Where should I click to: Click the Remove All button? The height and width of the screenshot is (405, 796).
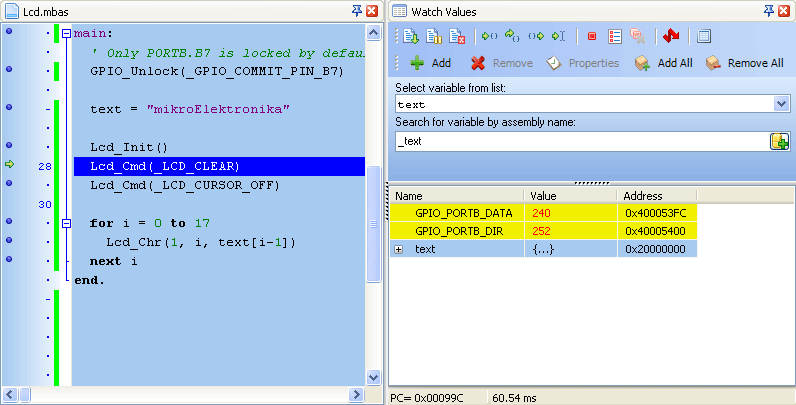point(745,63)
